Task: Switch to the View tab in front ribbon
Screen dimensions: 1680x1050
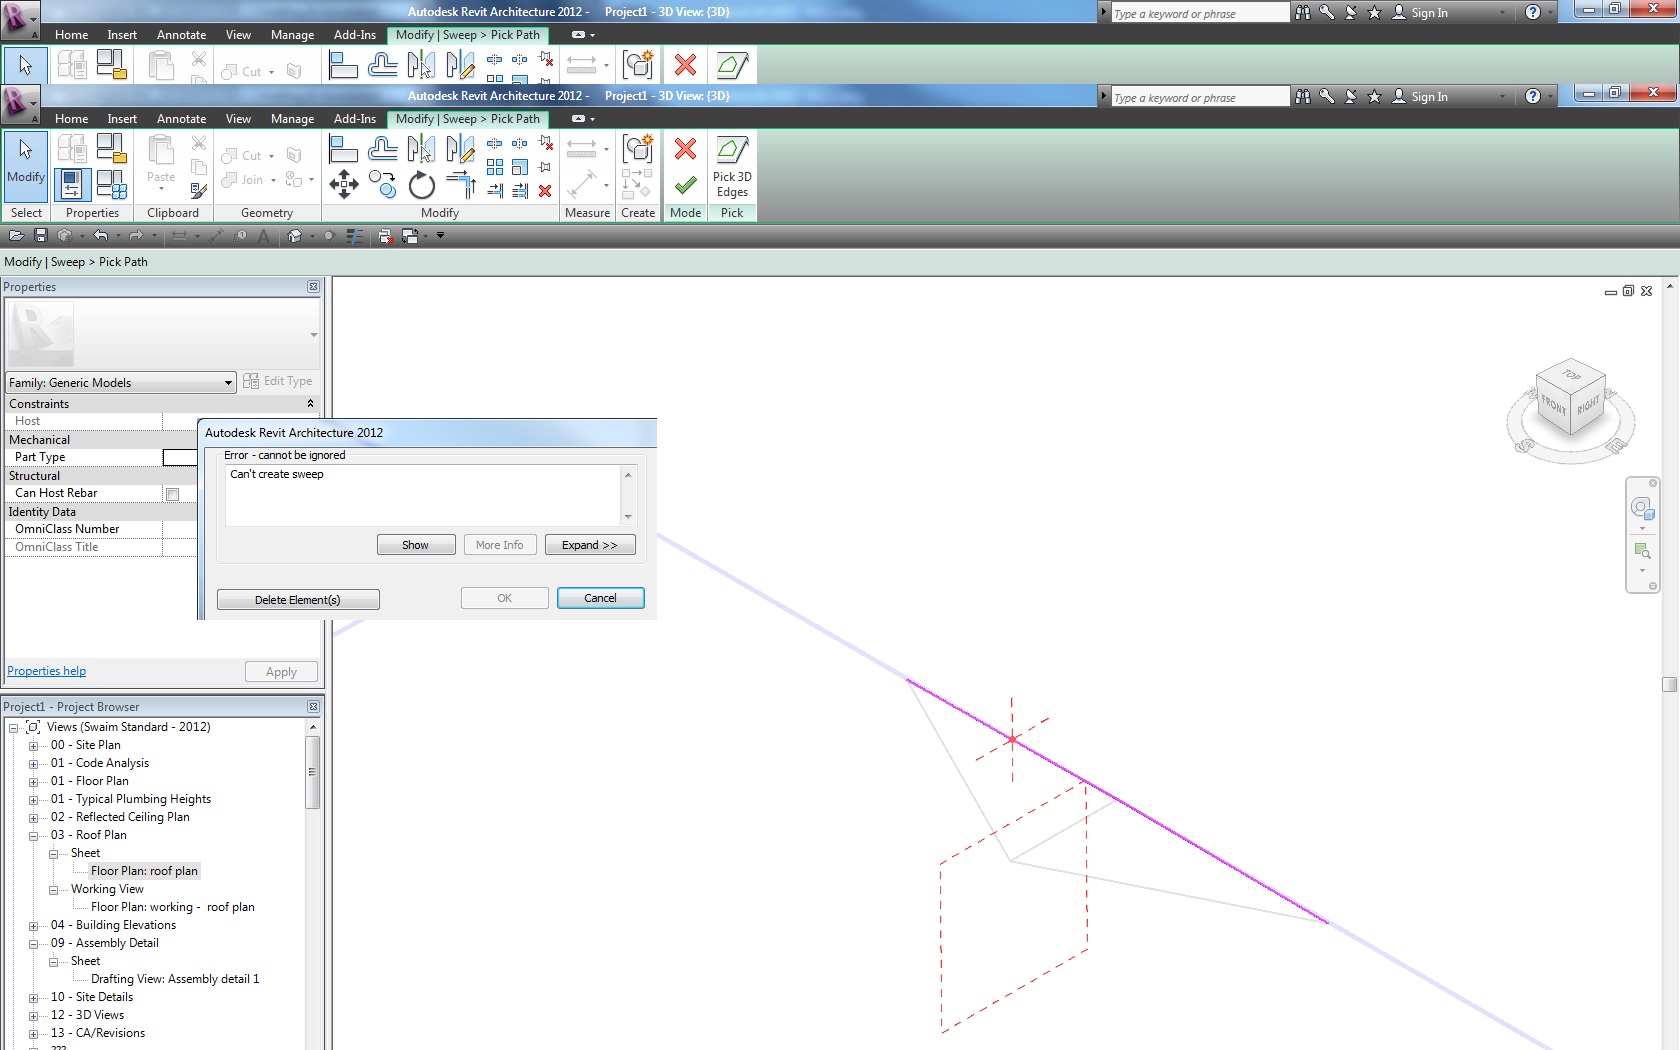Action: tap(238, 118)
